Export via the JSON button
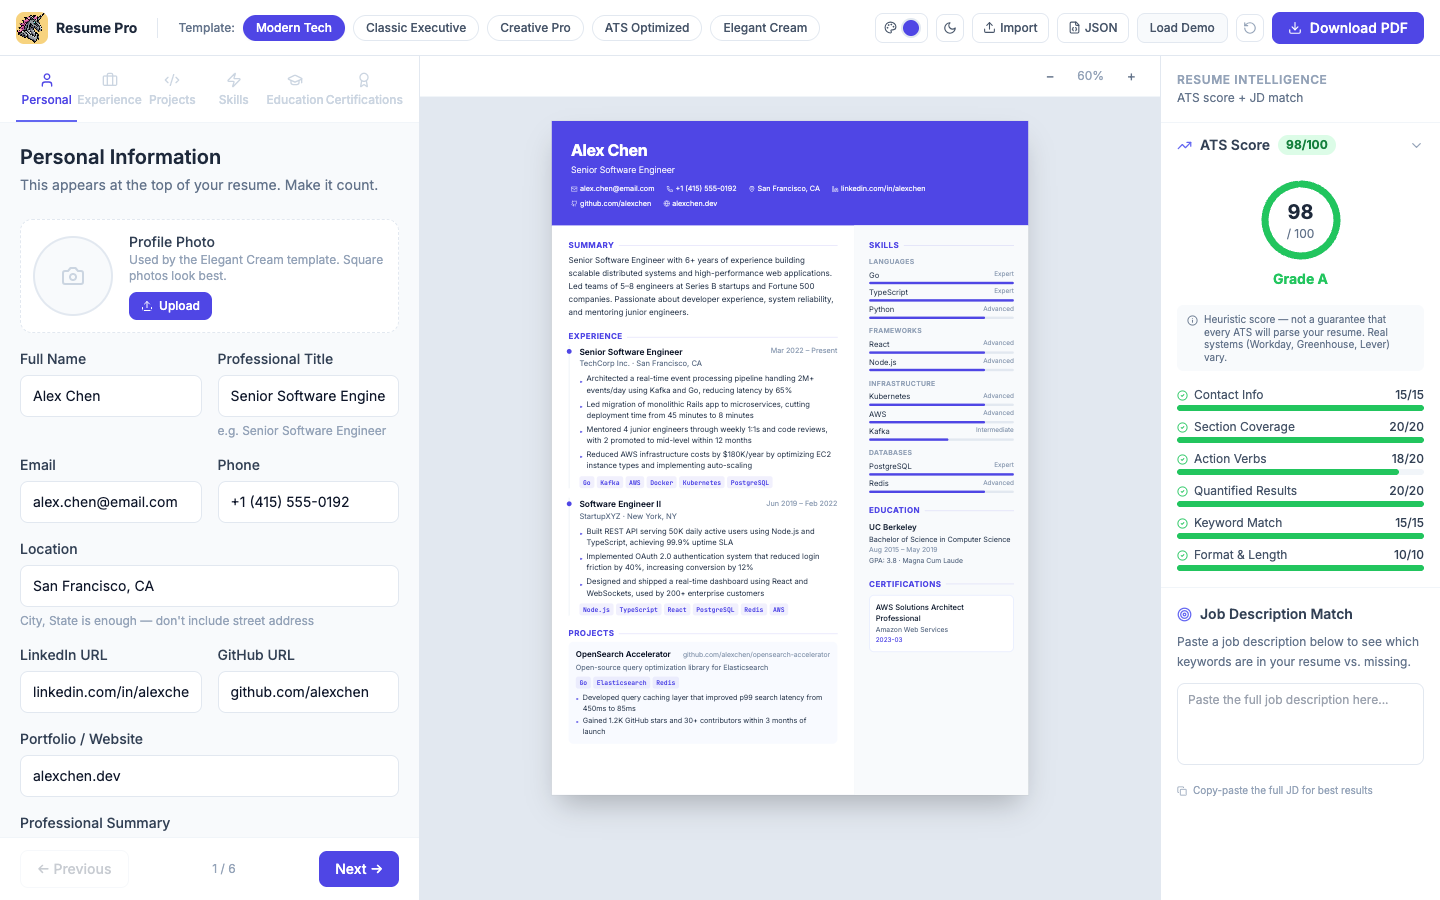The image size is (1440, 900). coord(1093,28)
